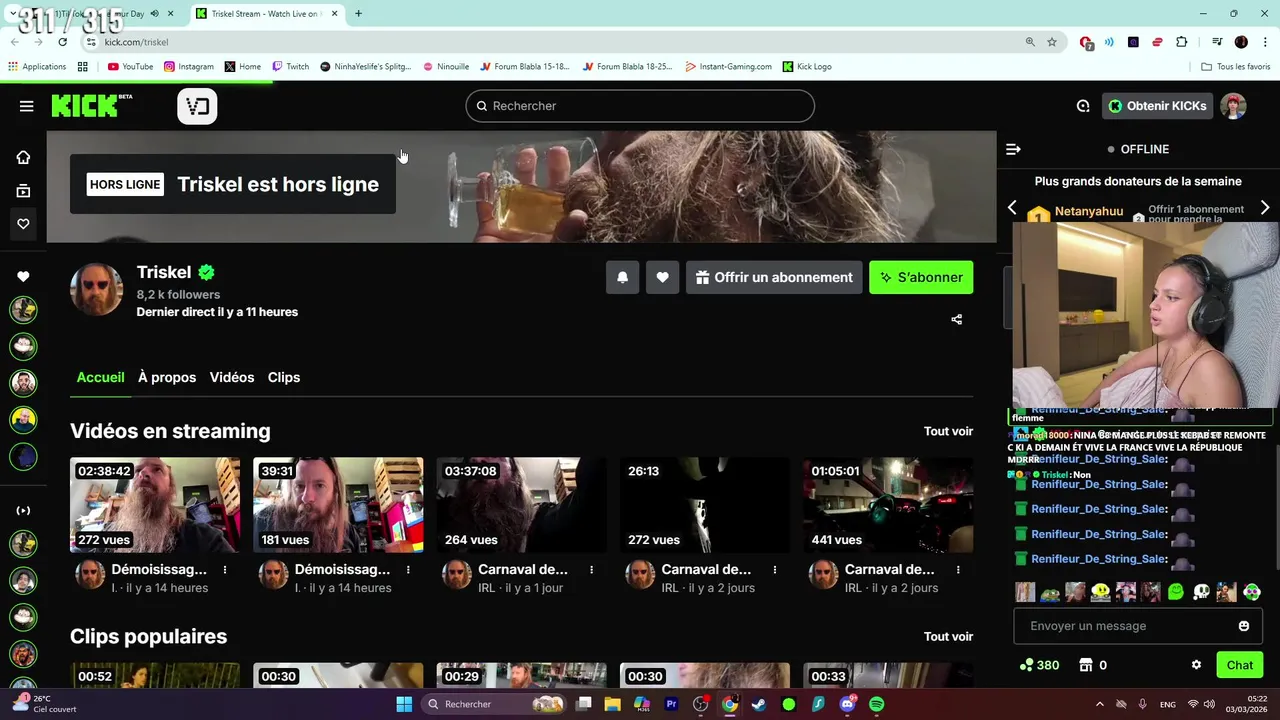The image size is (1280, 720).
Task: Open chat settings gear icon
Action: [x=1196, y=665]
